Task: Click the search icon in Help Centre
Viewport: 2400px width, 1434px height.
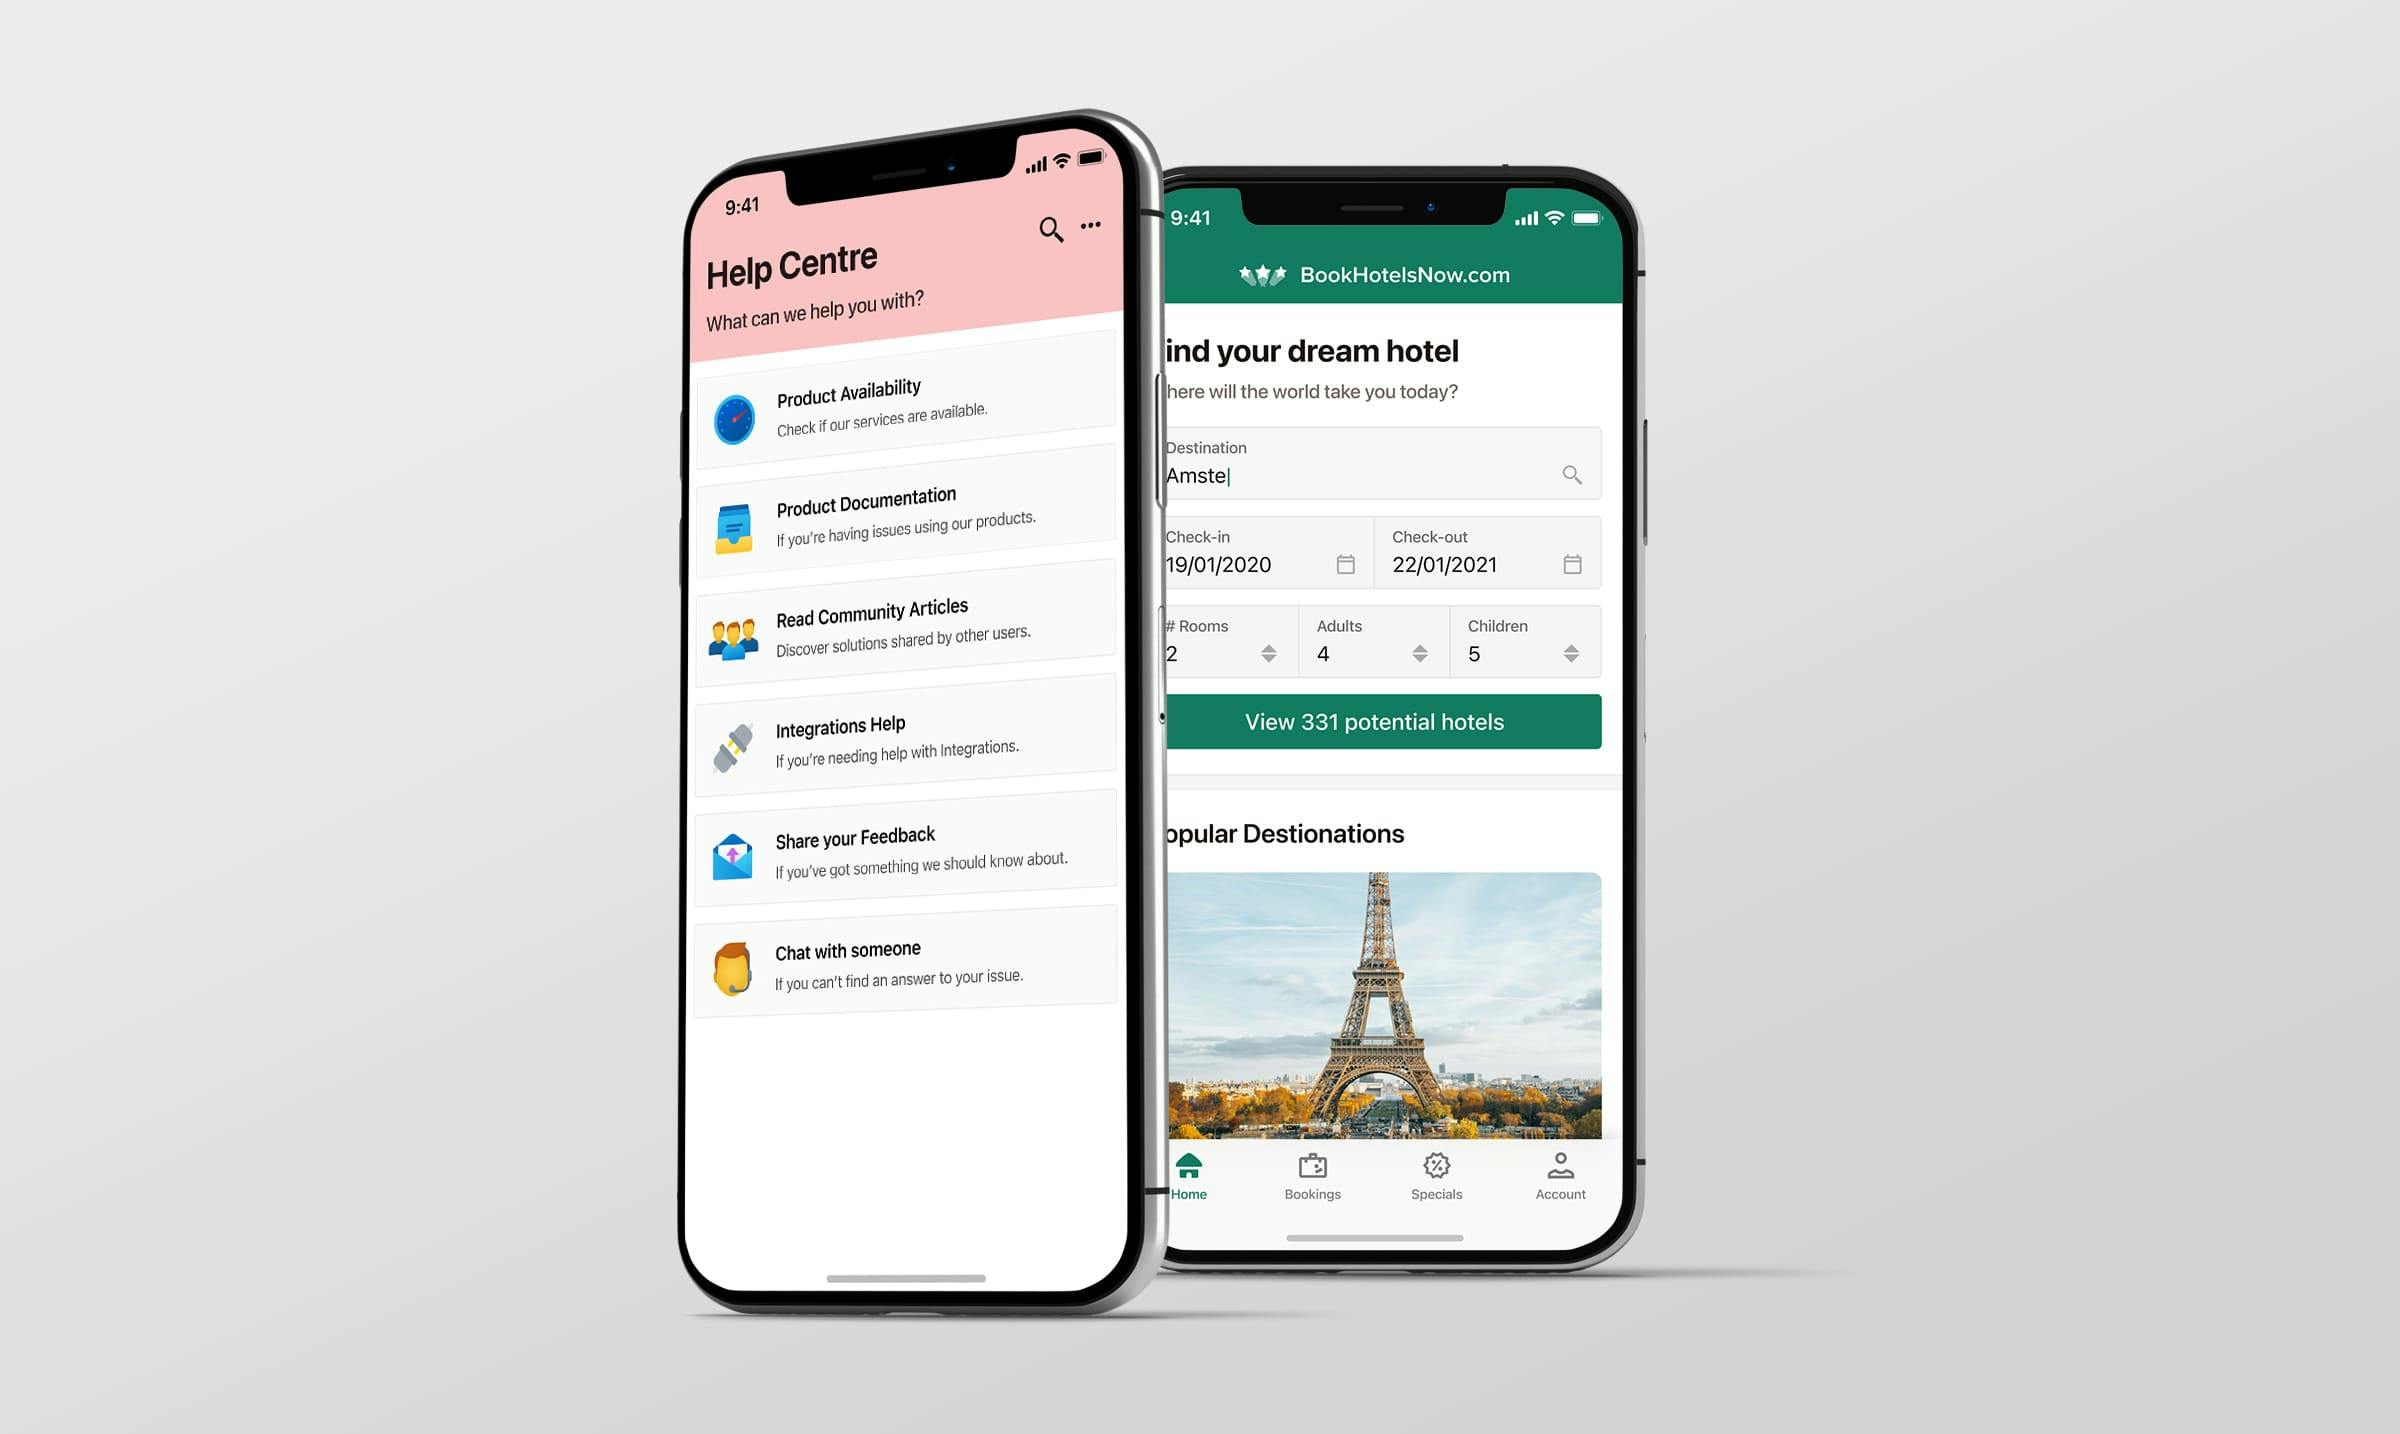Action: pyautogui.click(x=1046, y=227)
